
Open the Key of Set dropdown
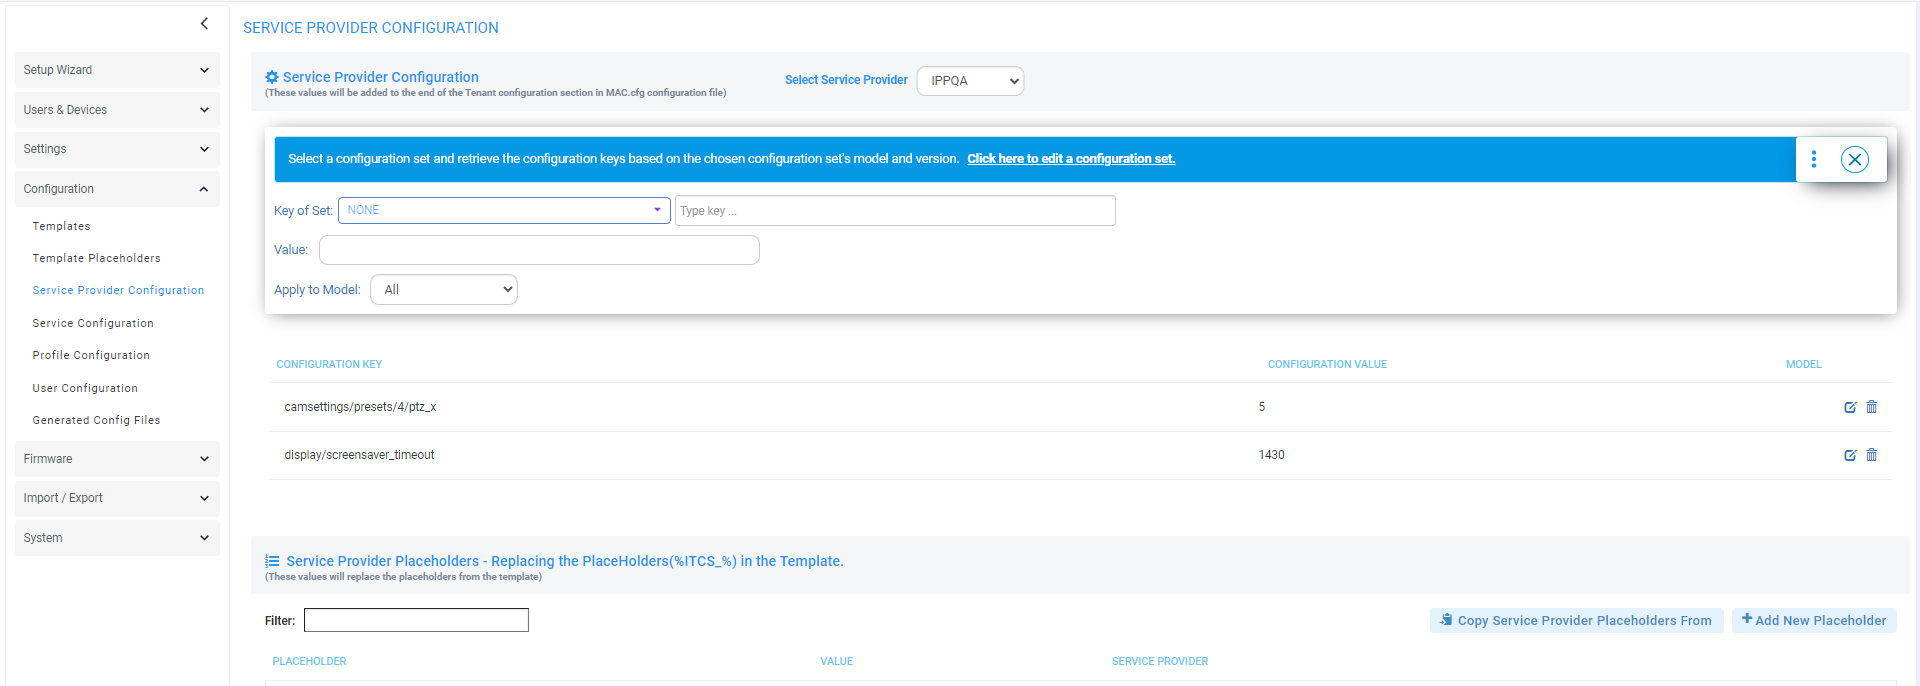point(504,210)
